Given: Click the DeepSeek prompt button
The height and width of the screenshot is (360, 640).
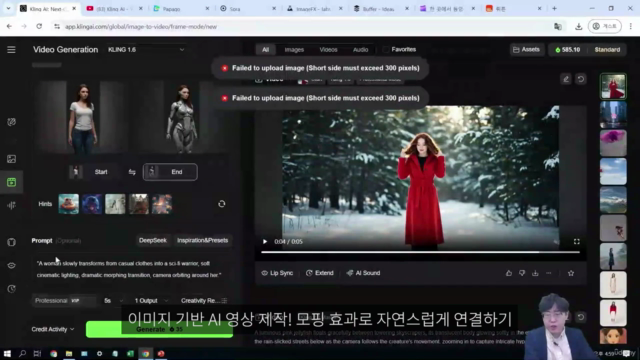Looking at the screenshot, I should [153, 240].
